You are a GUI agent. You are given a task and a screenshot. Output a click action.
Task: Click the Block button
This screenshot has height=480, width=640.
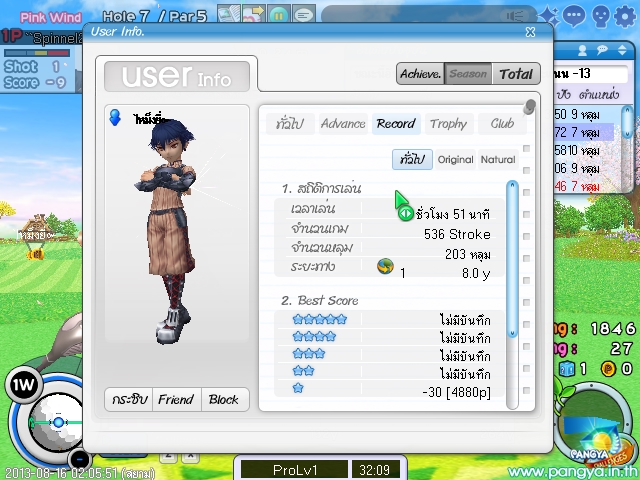pyautogui.click(x=224, y=399)
